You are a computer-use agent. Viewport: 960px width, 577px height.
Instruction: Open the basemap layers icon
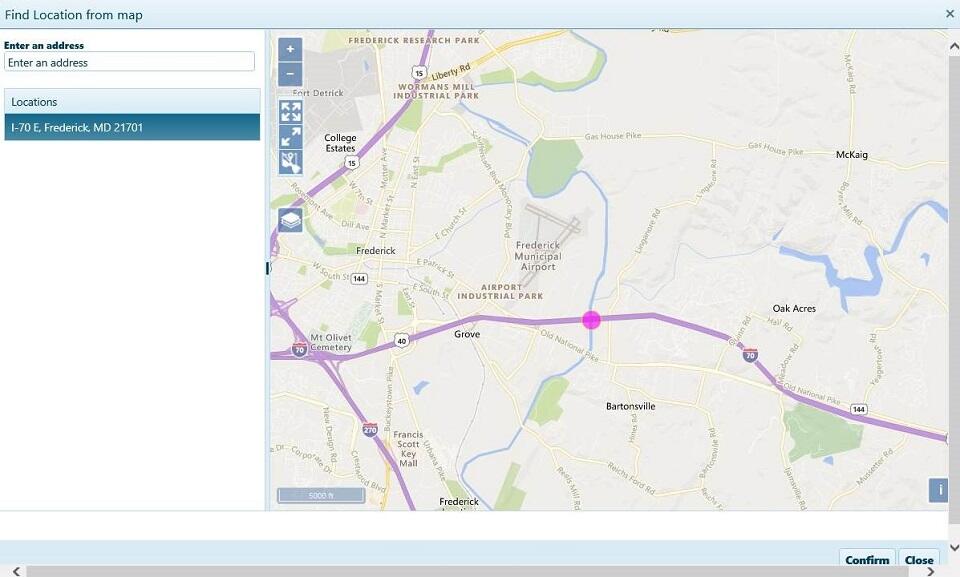[289, 218]
